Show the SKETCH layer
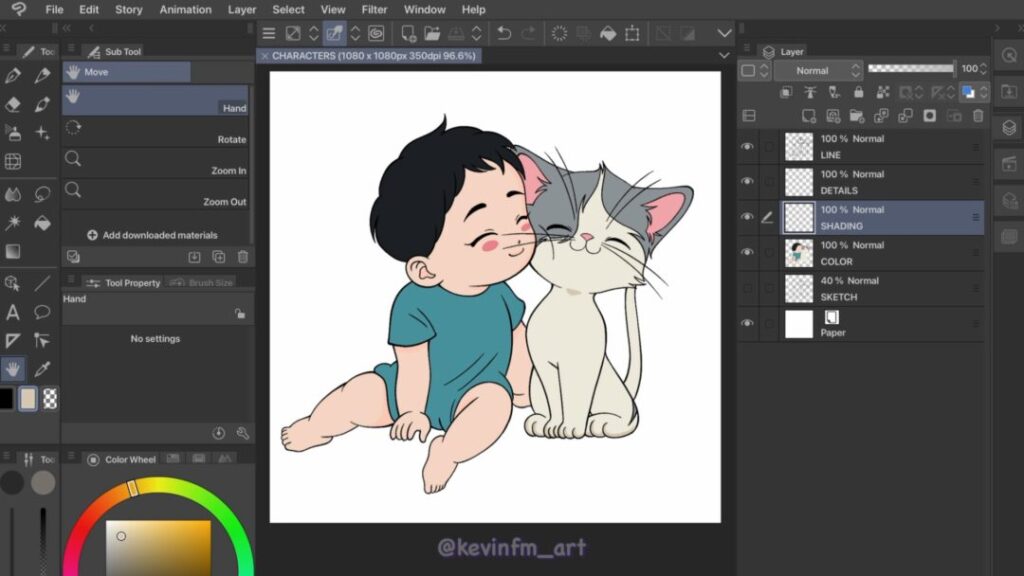Image resolution: width=1024 pixels, height=576 pixels. click(747, 289)
